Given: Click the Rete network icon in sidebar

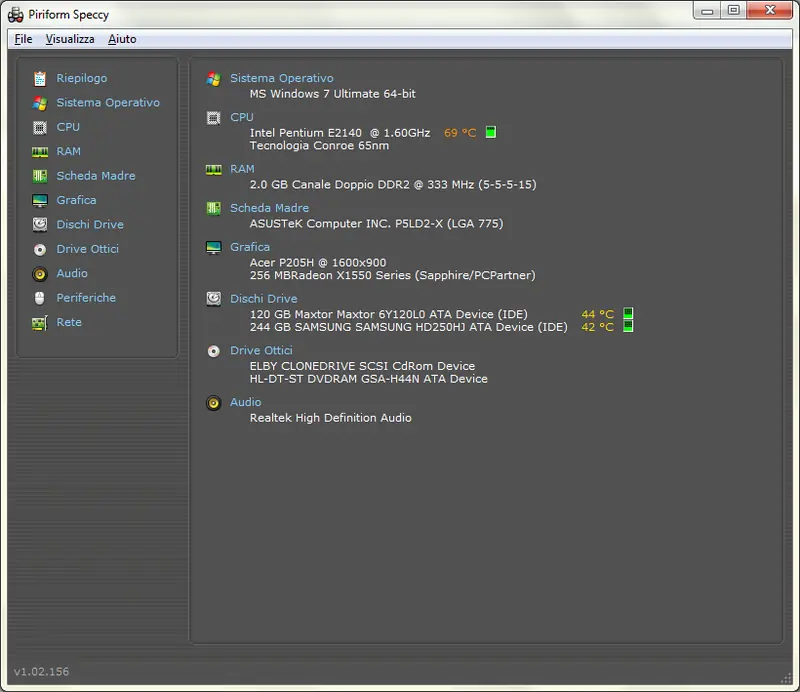Looking at the screenshot, I should tap(40, 323).
